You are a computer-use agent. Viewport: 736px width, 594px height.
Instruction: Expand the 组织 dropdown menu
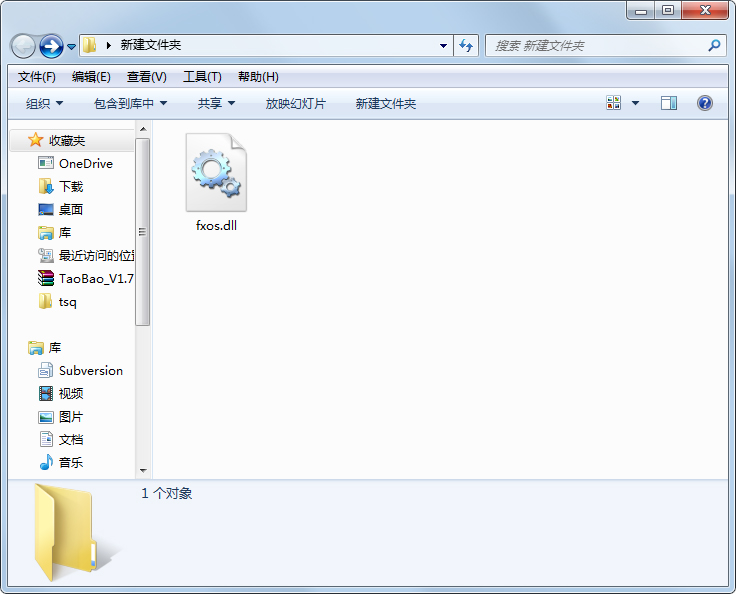44,103
